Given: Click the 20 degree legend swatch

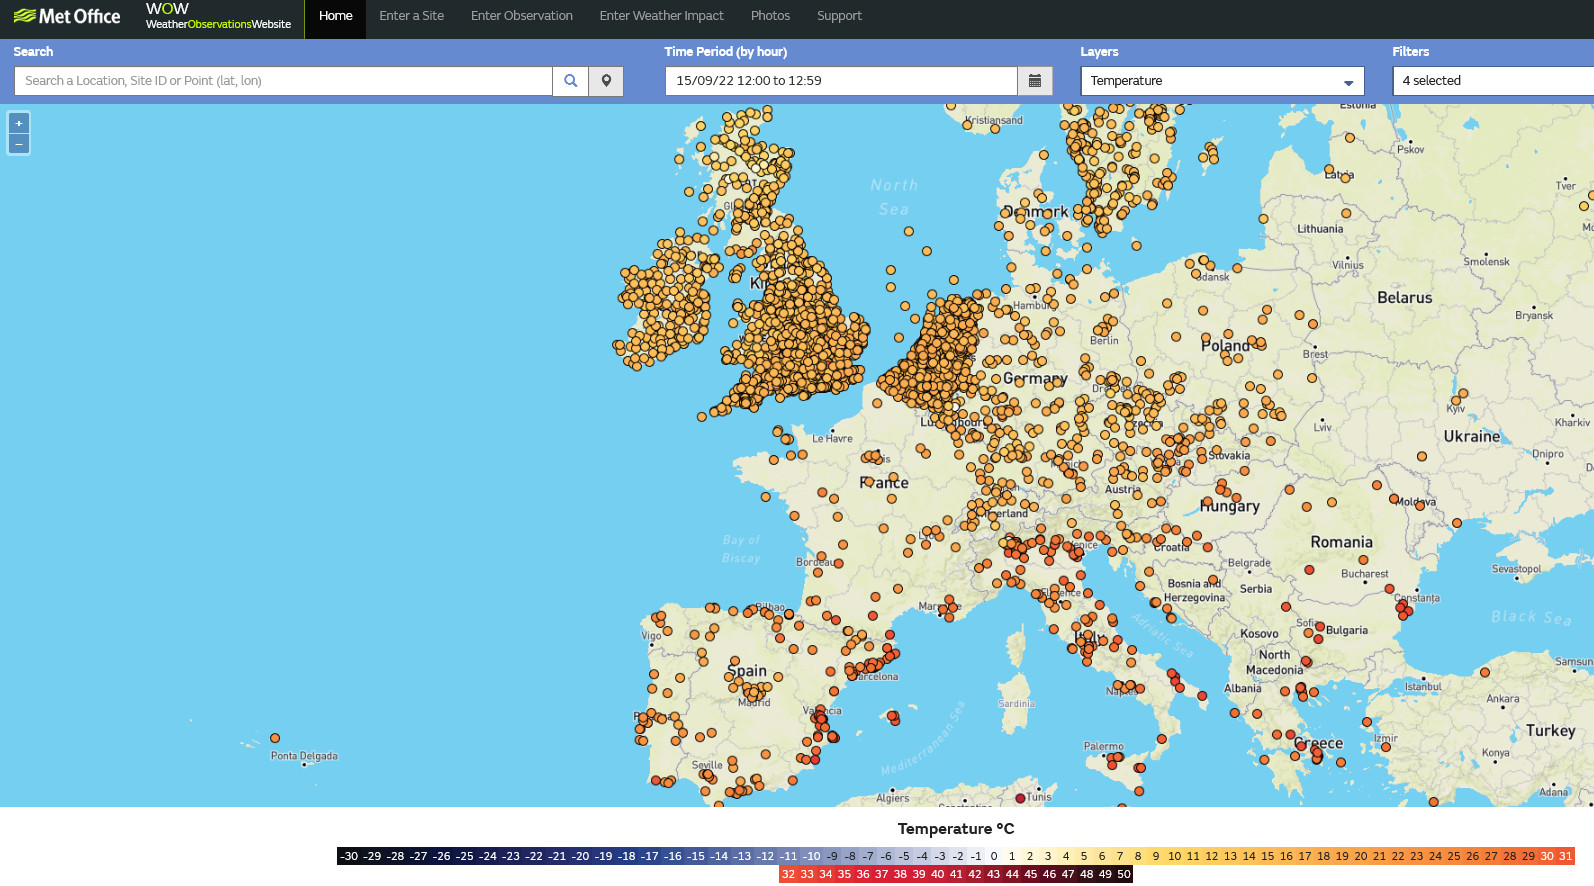Looking at the screenshot, I should [x=1360, y=856].
